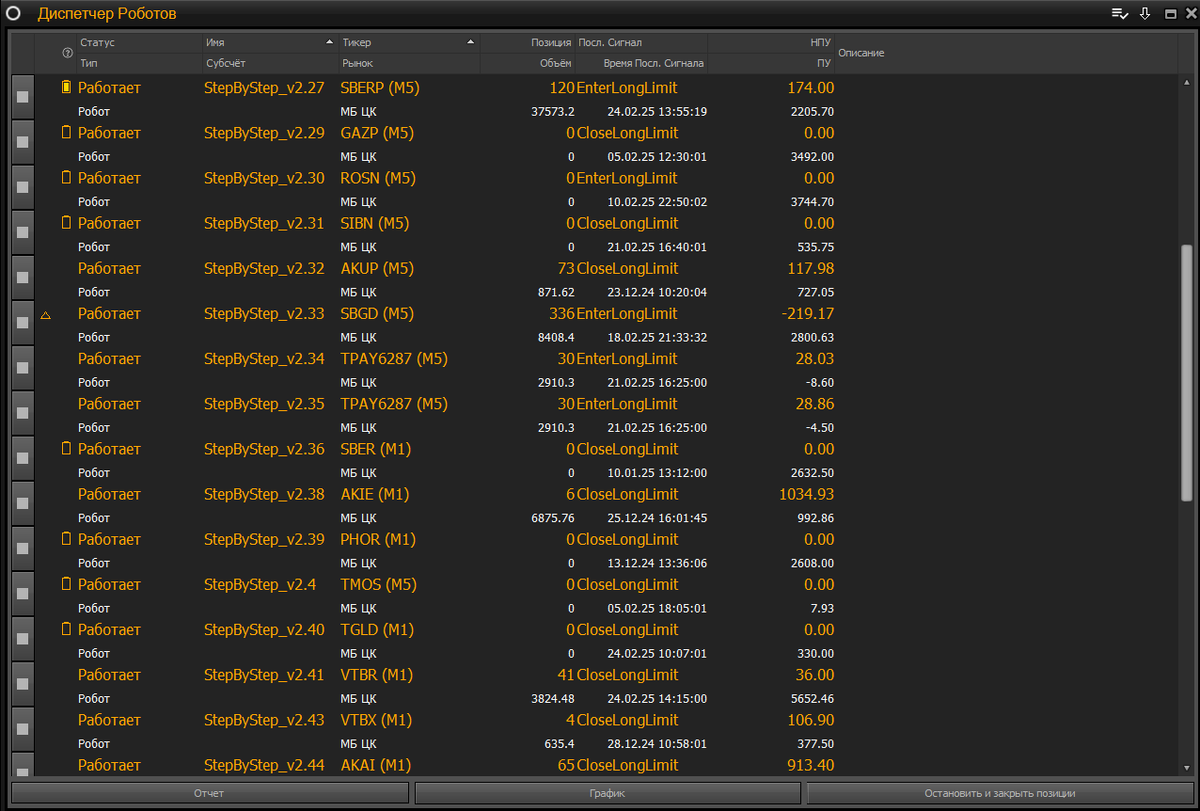The height and width of the screenshot is (811, 1200).
Task: Open the График chart button
Action: pos(608,793)
